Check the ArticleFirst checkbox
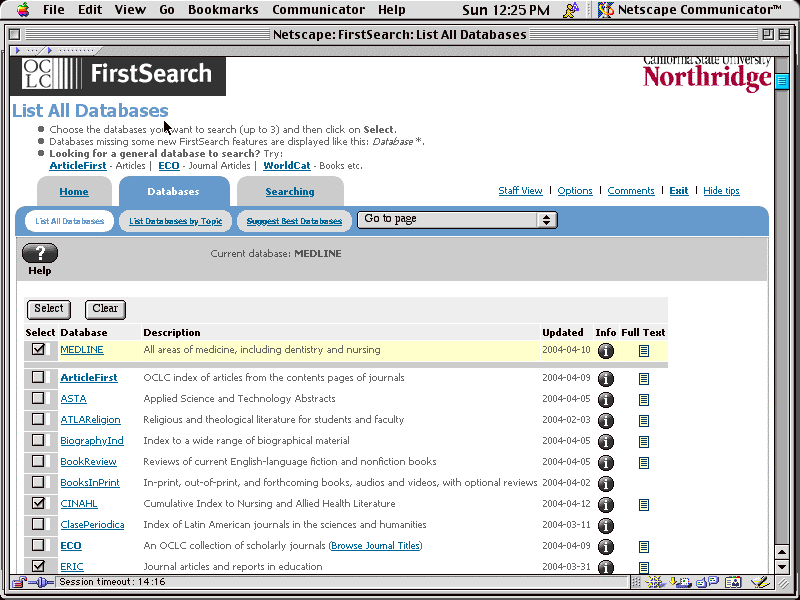The height and width of the screenshot is (600, 800). point(38,377)
